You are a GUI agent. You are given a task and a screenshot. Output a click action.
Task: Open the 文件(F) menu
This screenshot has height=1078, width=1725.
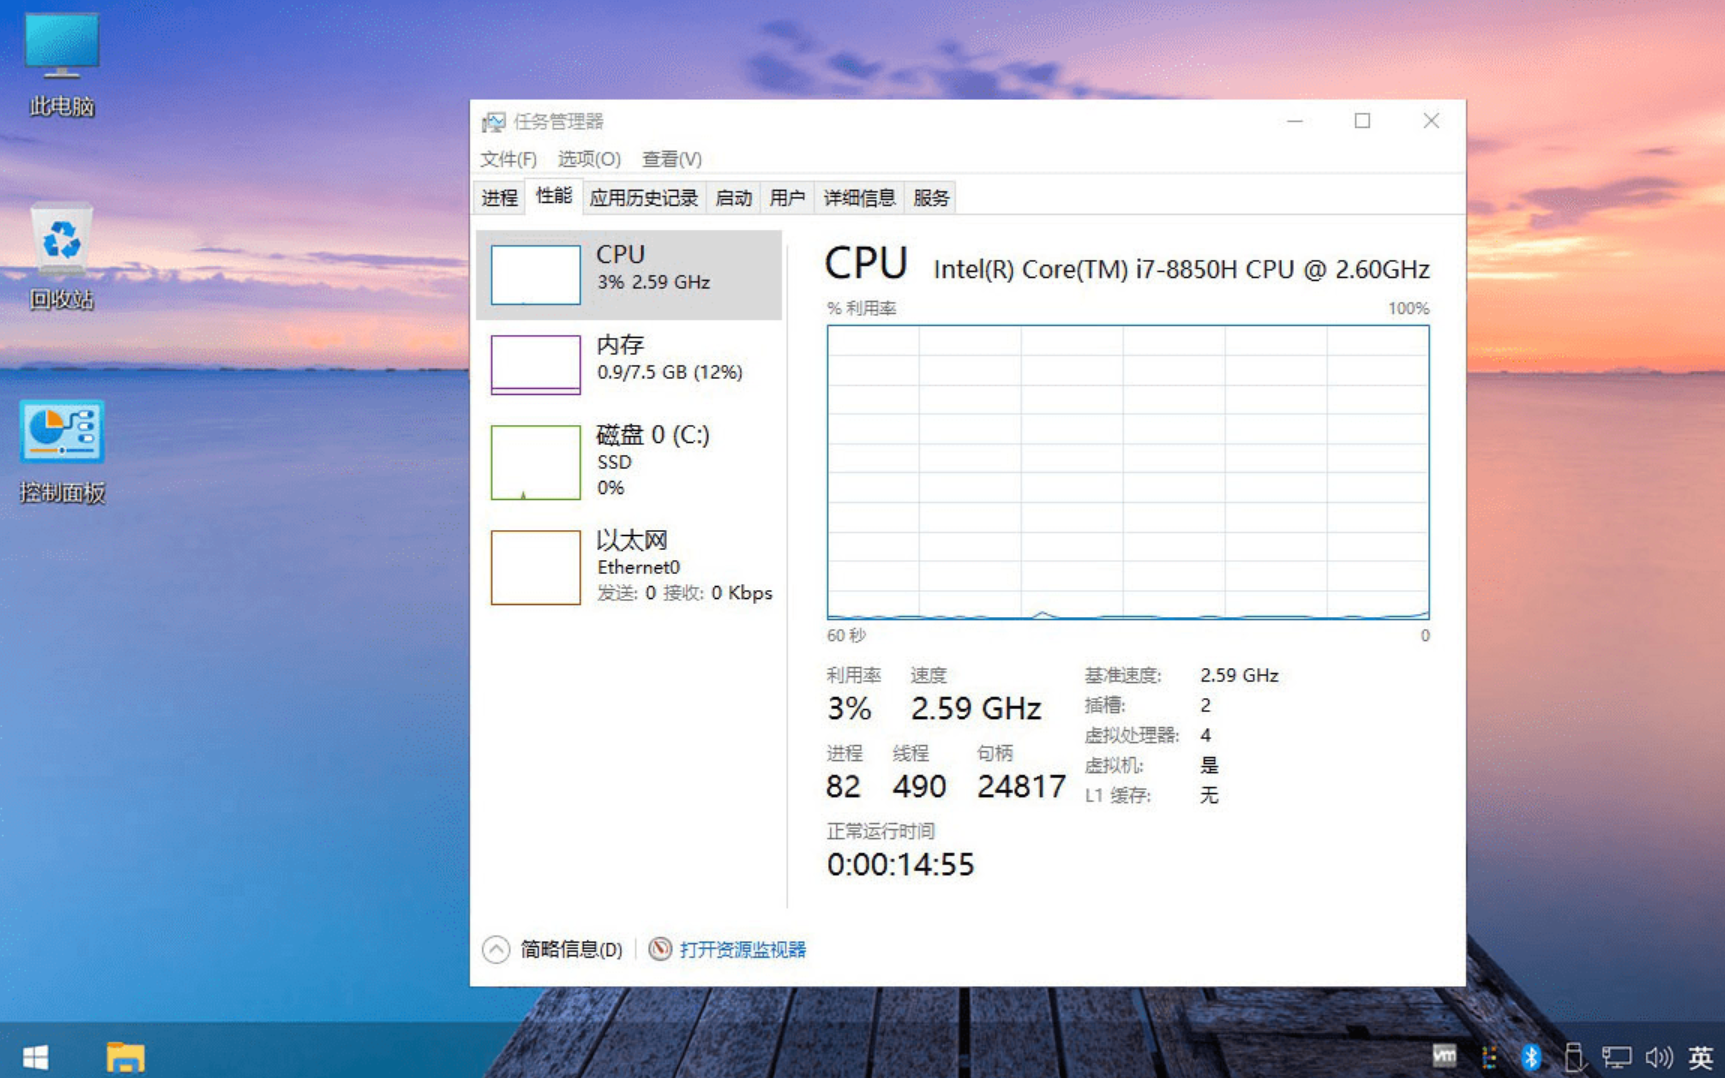click(508, 159)
